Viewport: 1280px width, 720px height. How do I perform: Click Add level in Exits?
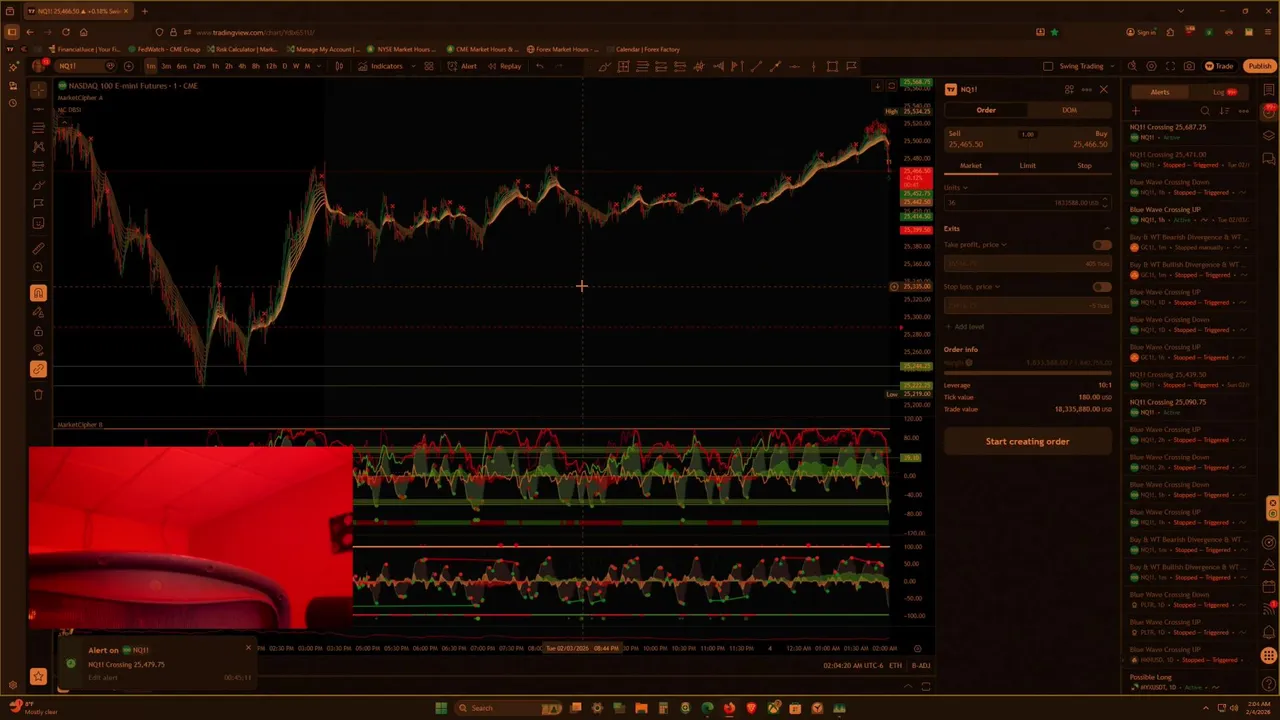click(964, 327)
